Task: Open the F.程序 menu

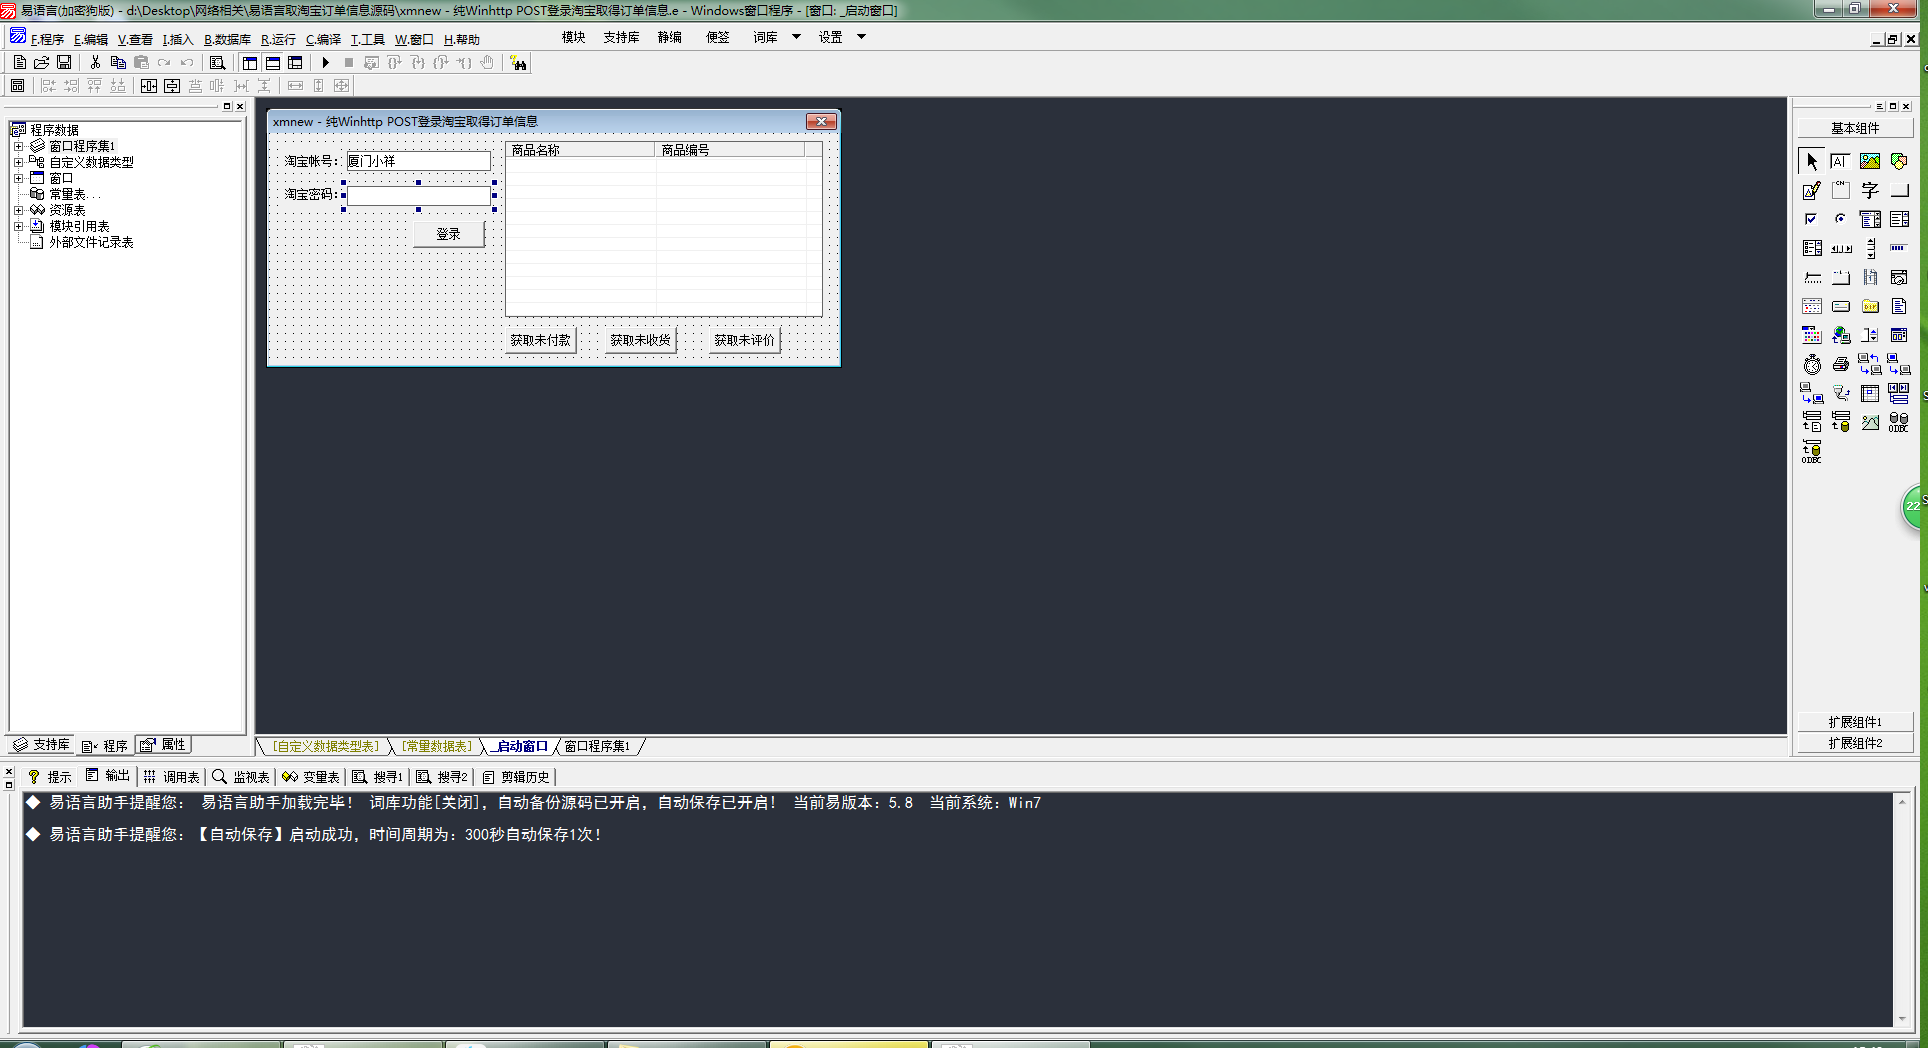Action: point(47,40)
